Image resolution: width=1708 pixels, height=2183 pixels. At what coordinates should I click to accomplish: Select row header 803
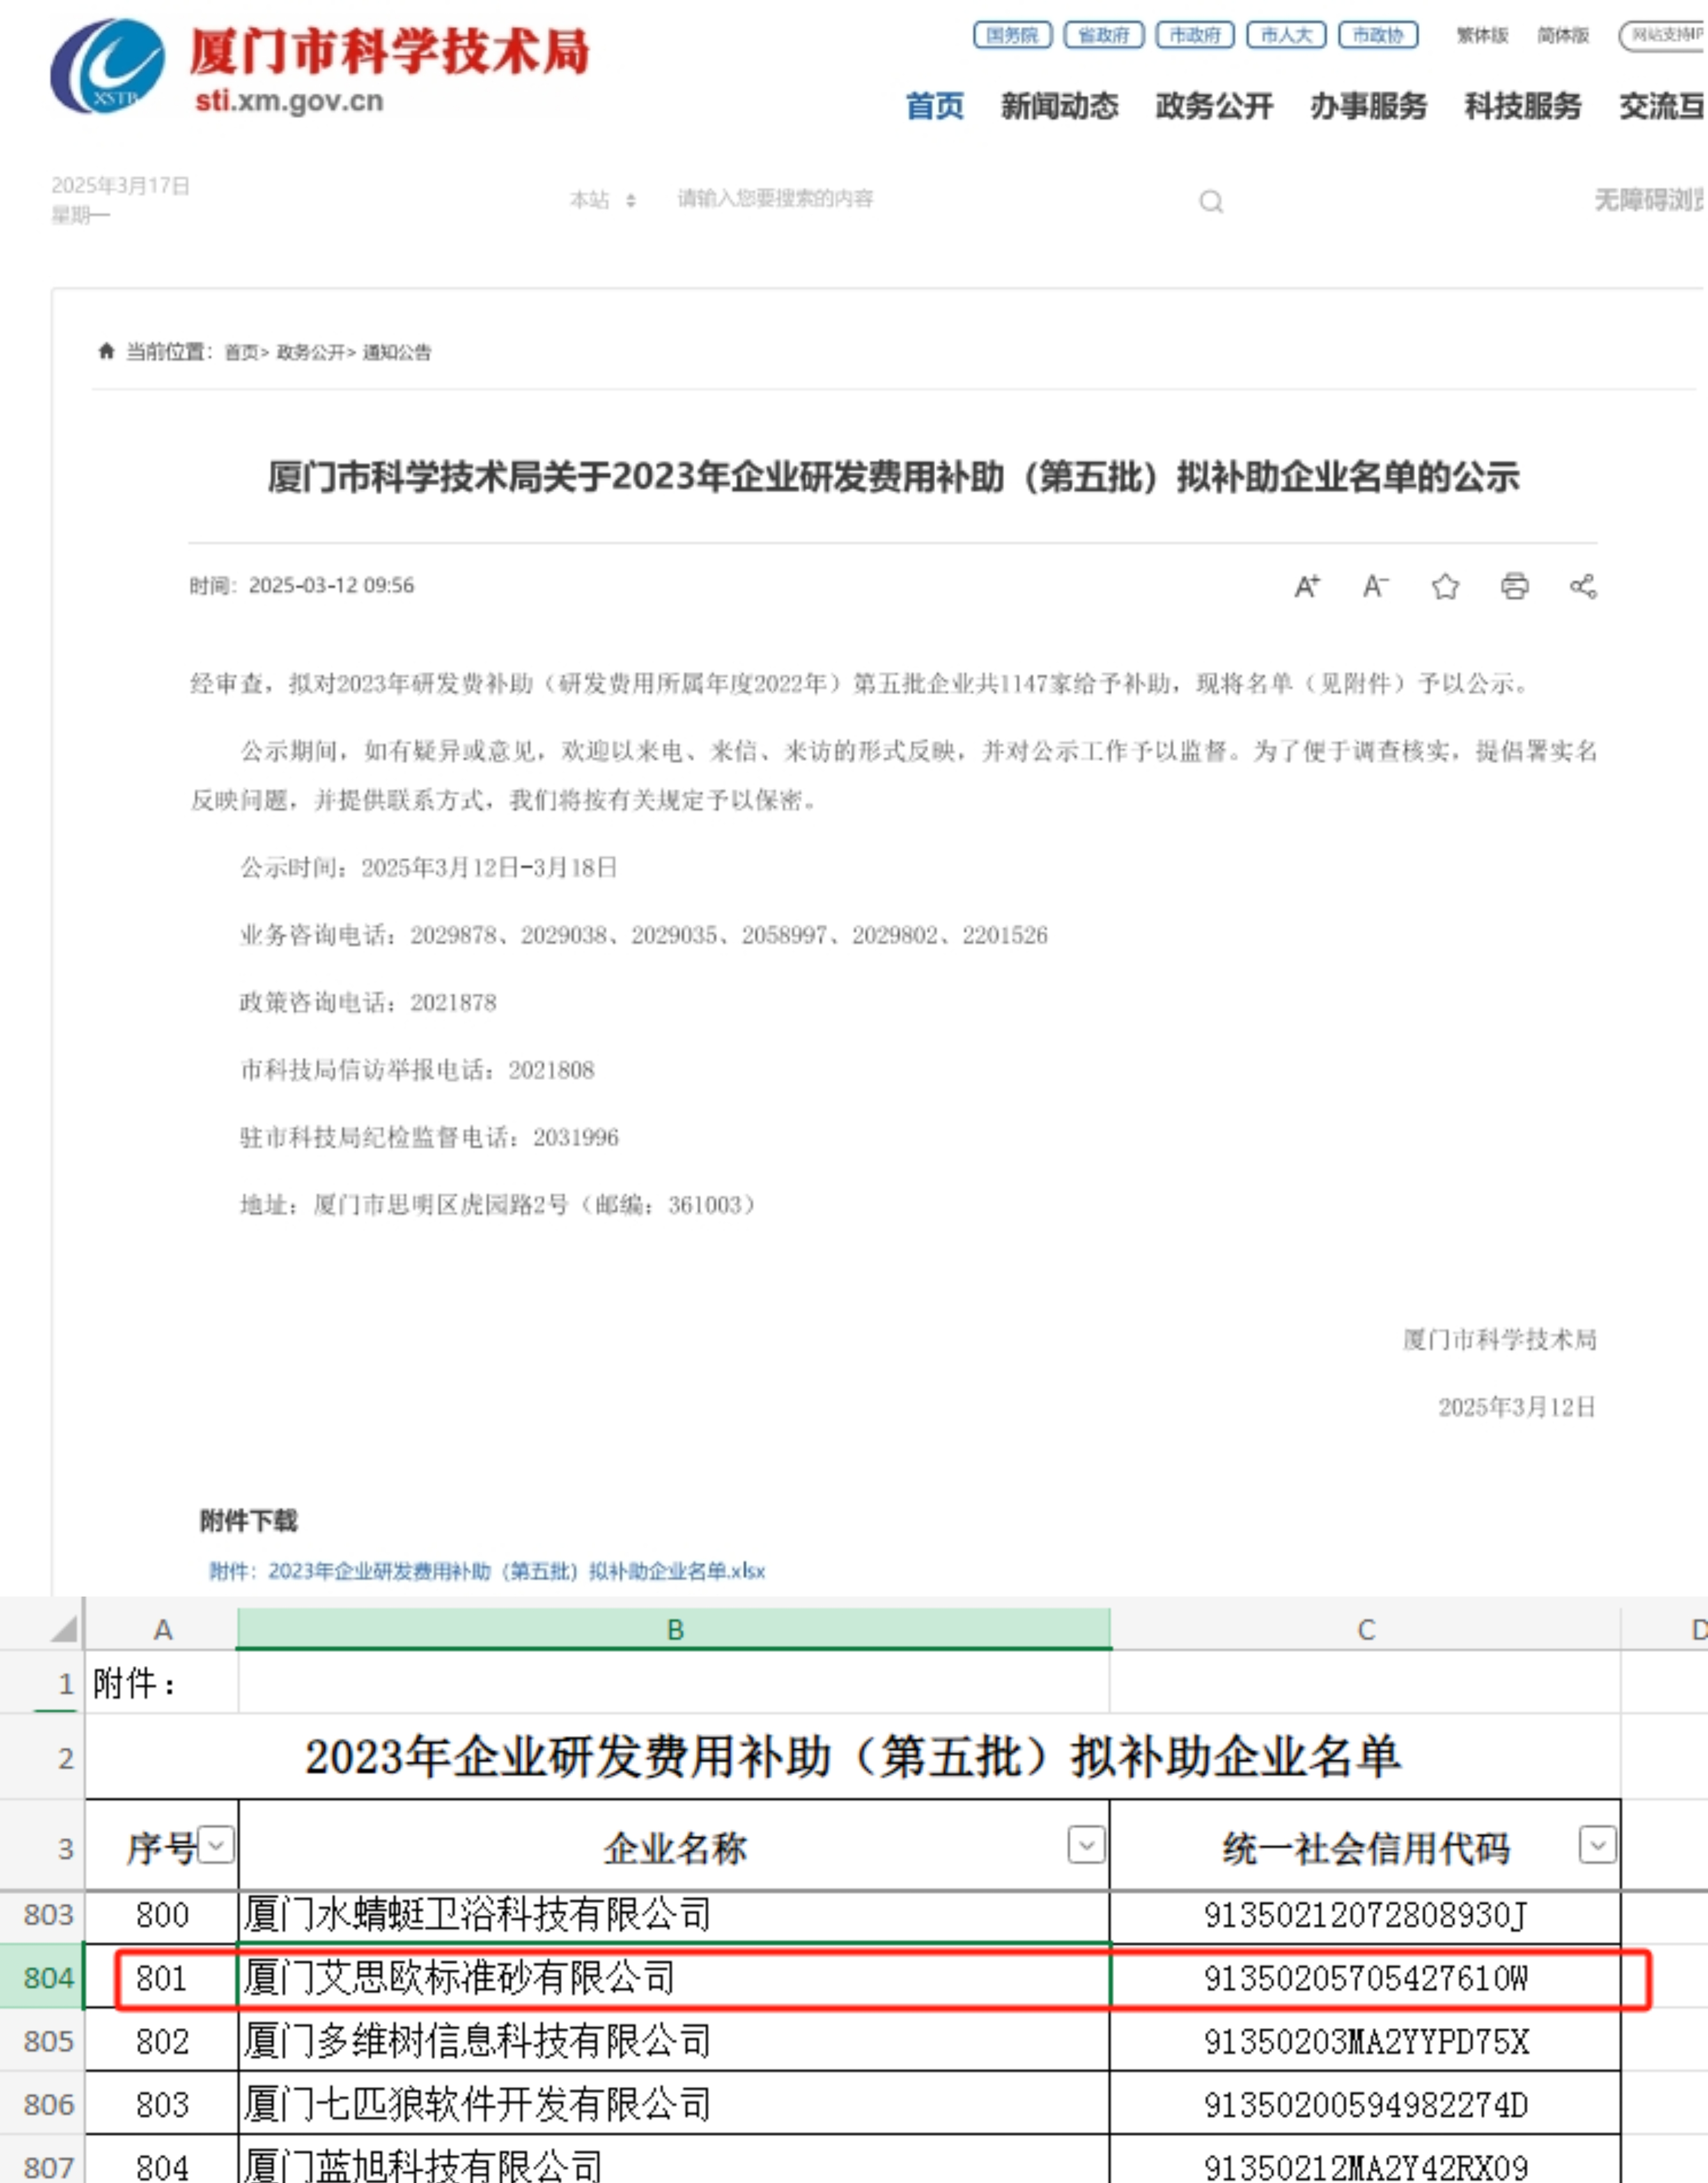[42, 1914]
